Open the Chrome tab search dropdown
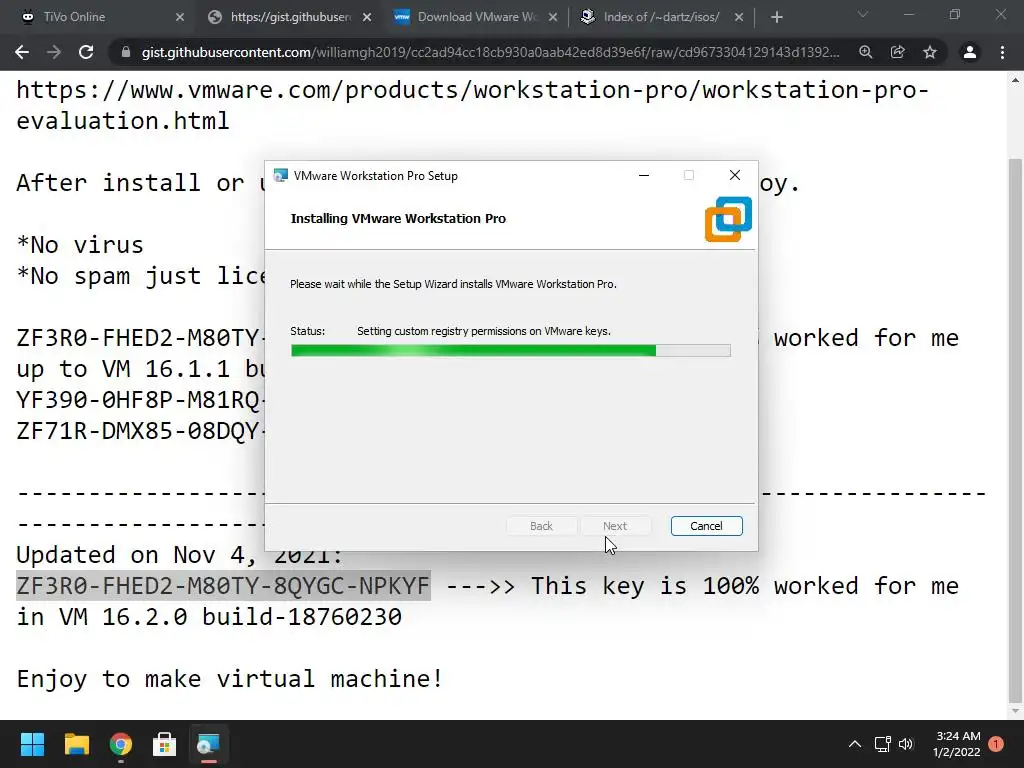The image size is (1024, 768). 863,14
